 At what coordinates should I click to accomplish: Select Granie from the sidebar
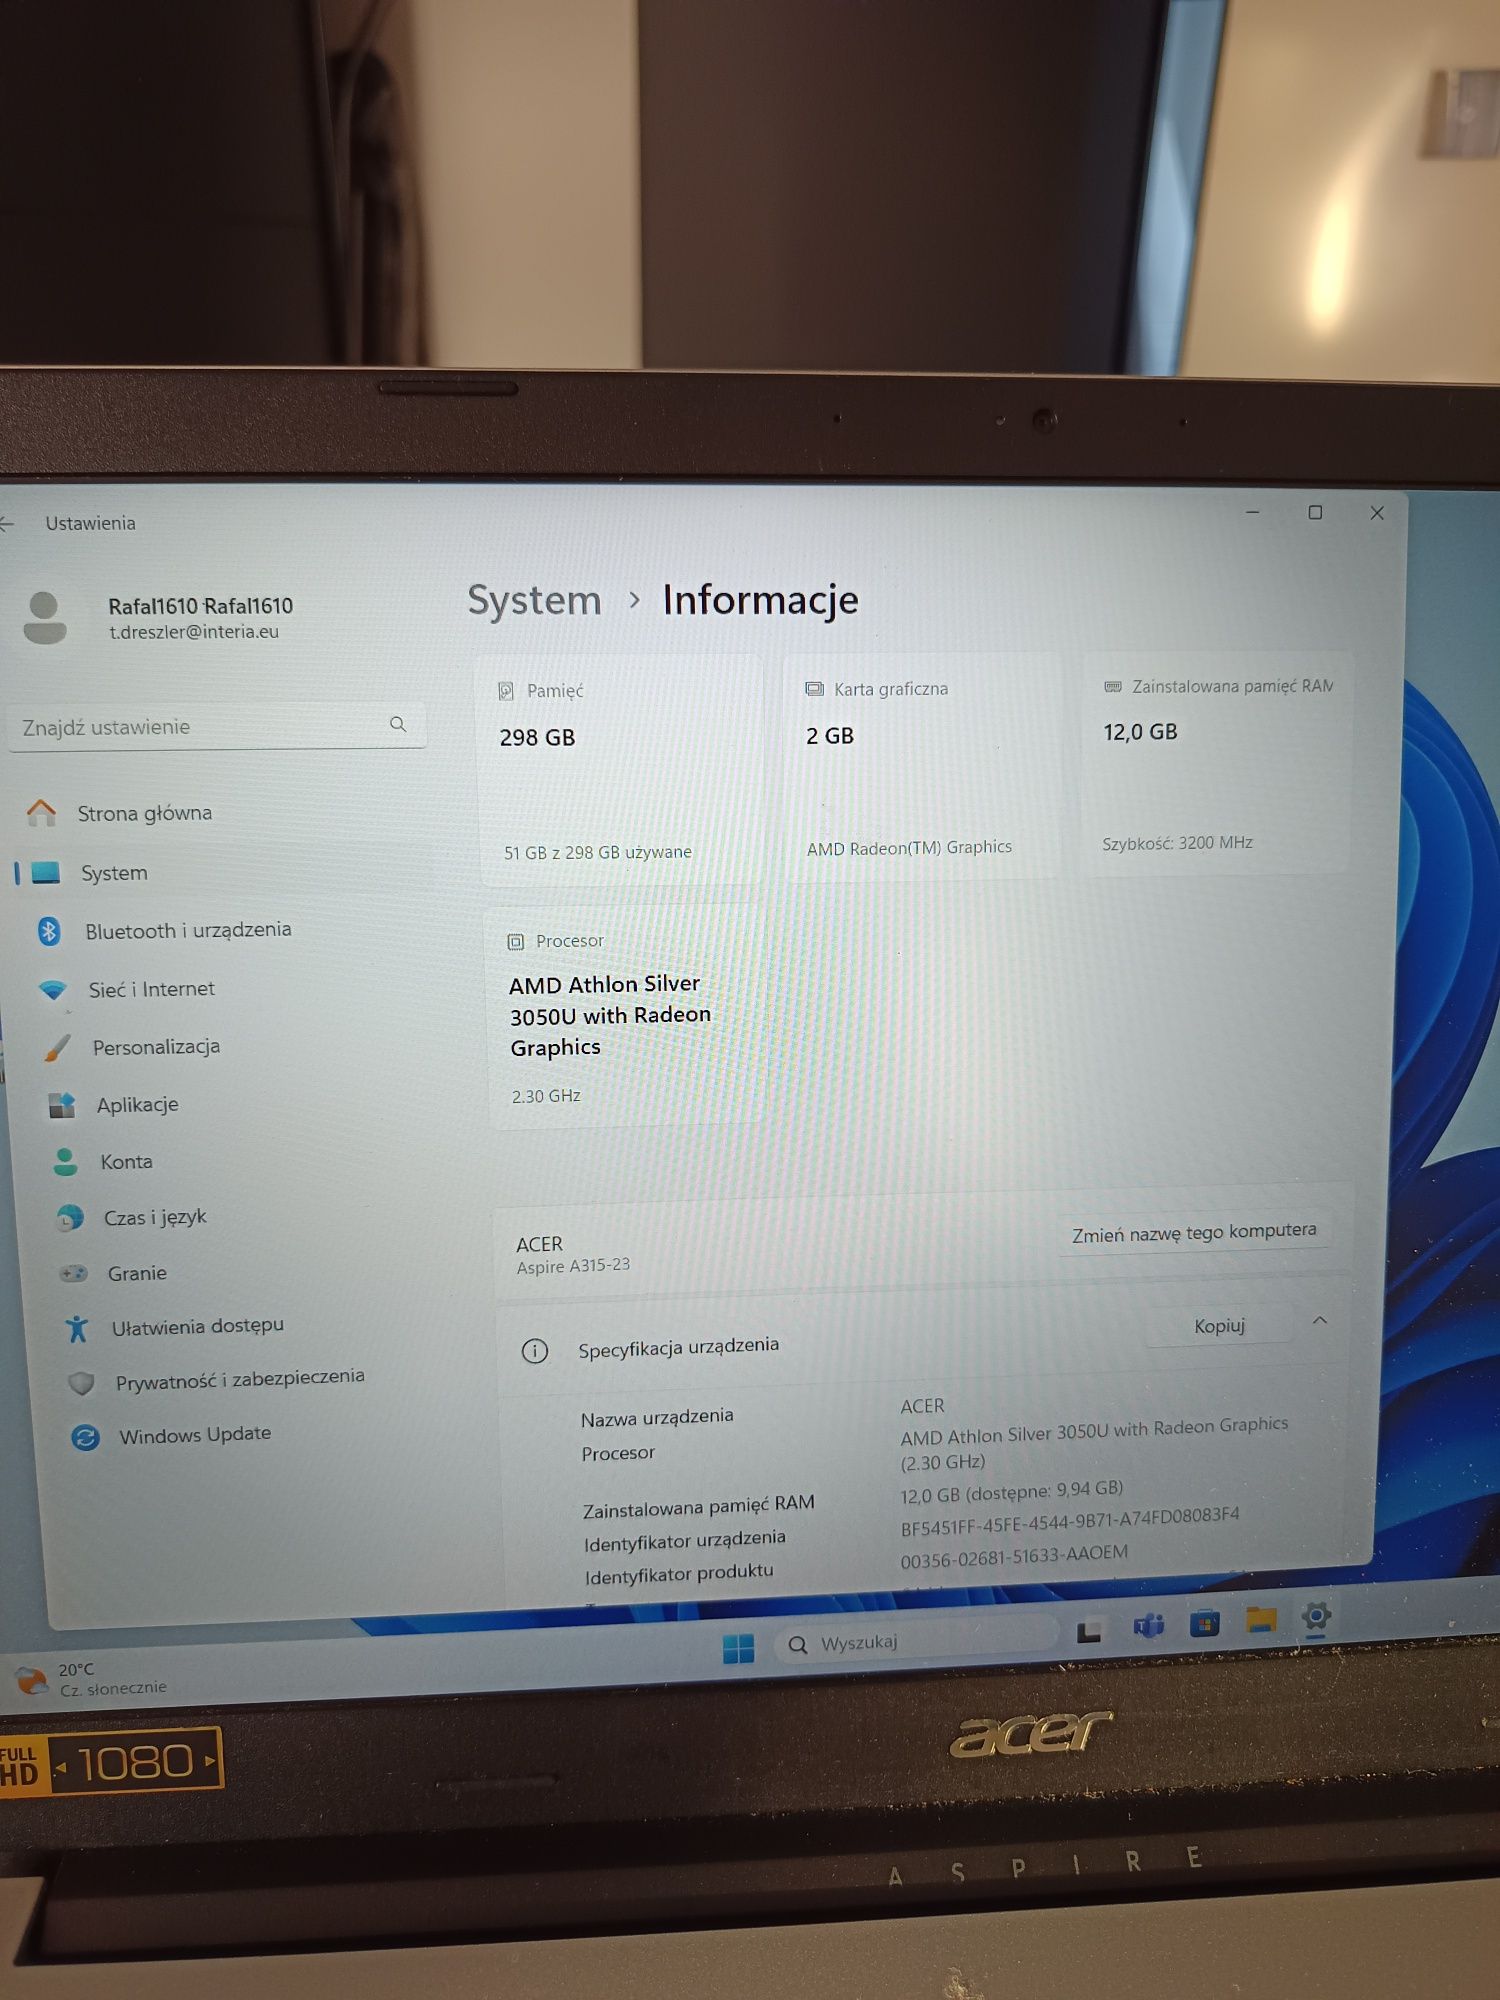click(137, 1273)
